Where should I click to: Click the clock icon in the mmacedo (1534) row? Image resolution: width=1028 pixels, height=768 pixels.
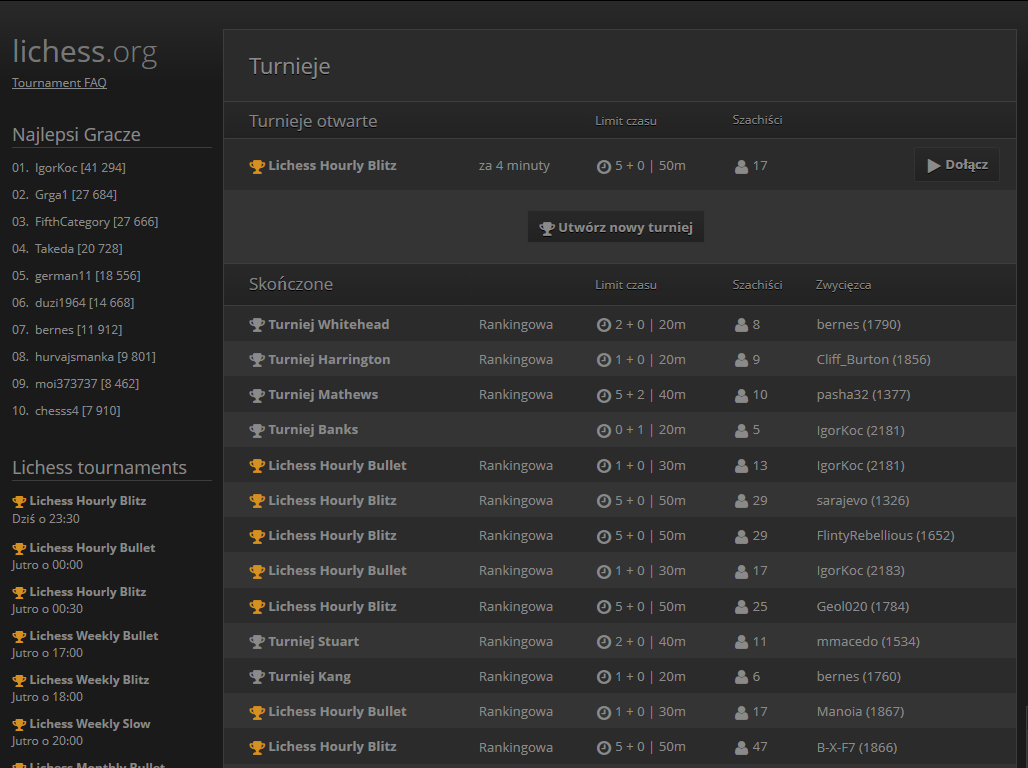604,642
